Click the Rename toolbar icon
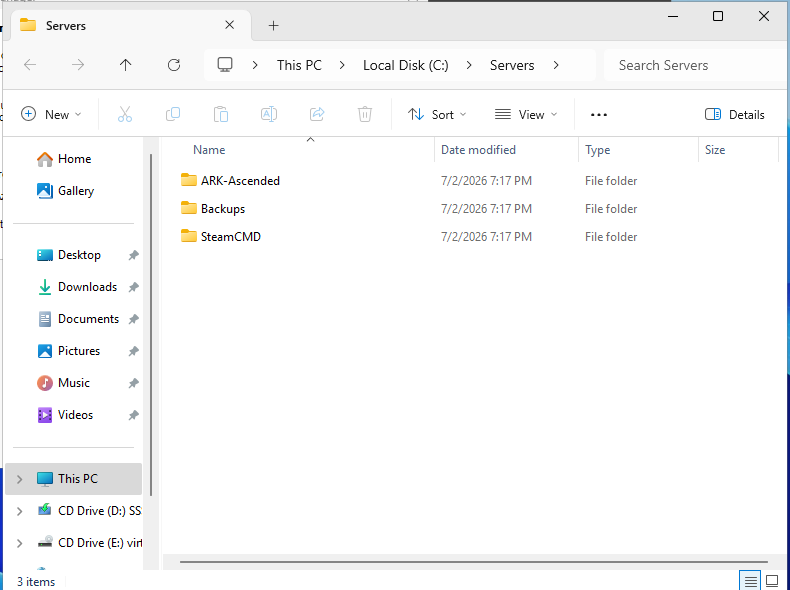The image size is (790, 590). [269, 114]
